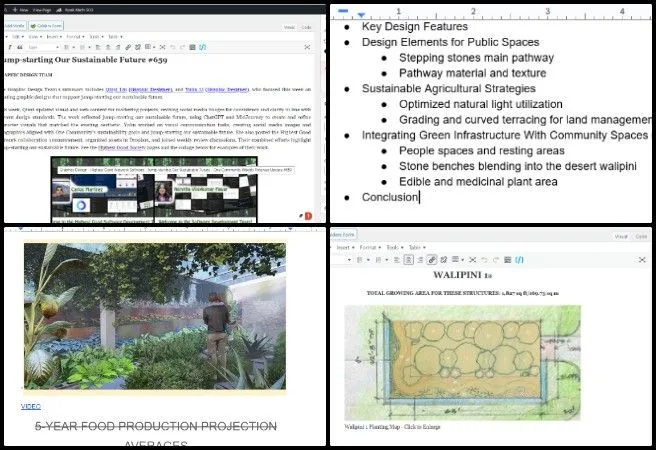Click the shortcode braces icon in top-left editor
This screenshot has width=656, height=450.
[x=203, y=46]
